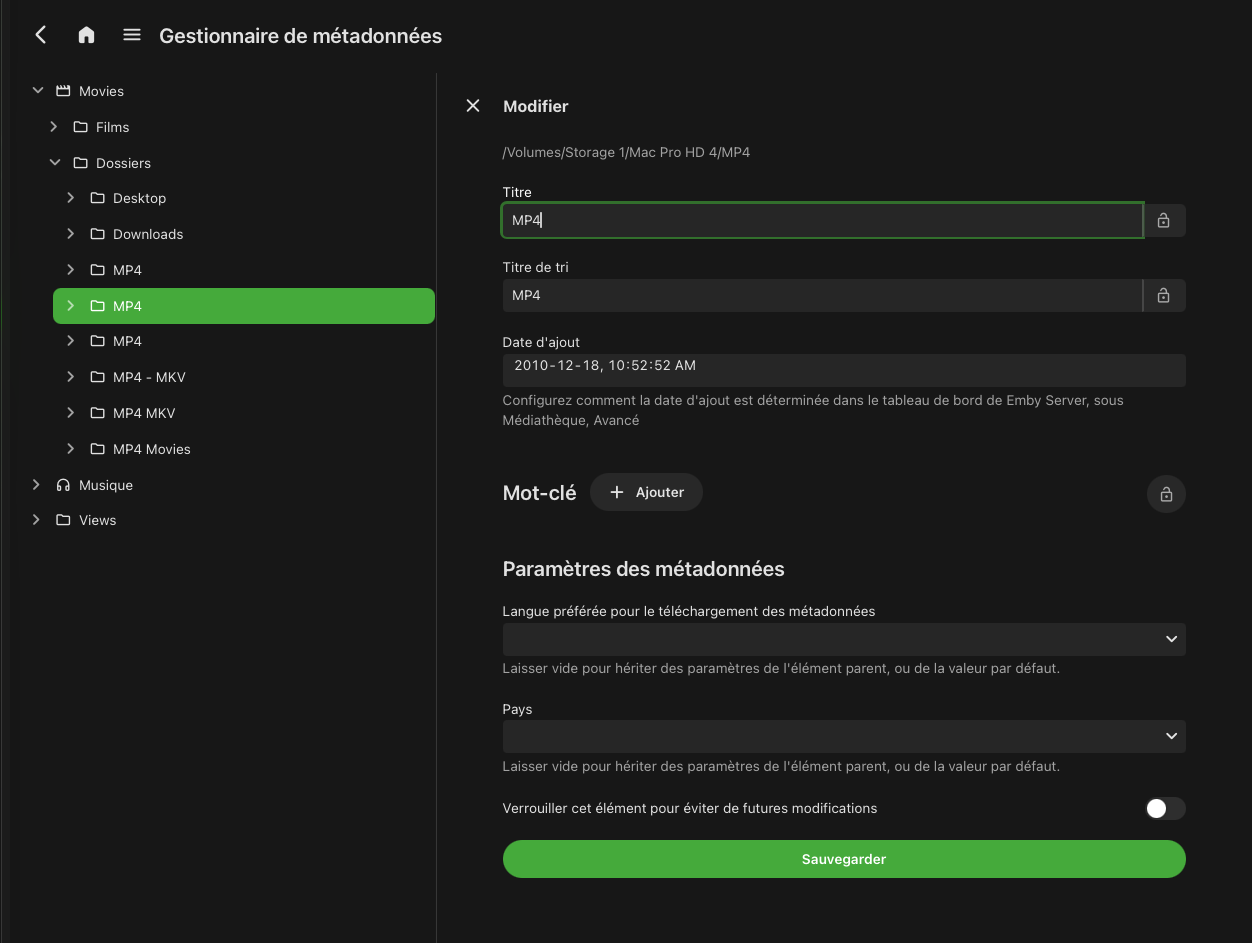The width and height of the screenshot is (1252, 943).
Task: Lock the Titre field
Action: click(1163, 220)
